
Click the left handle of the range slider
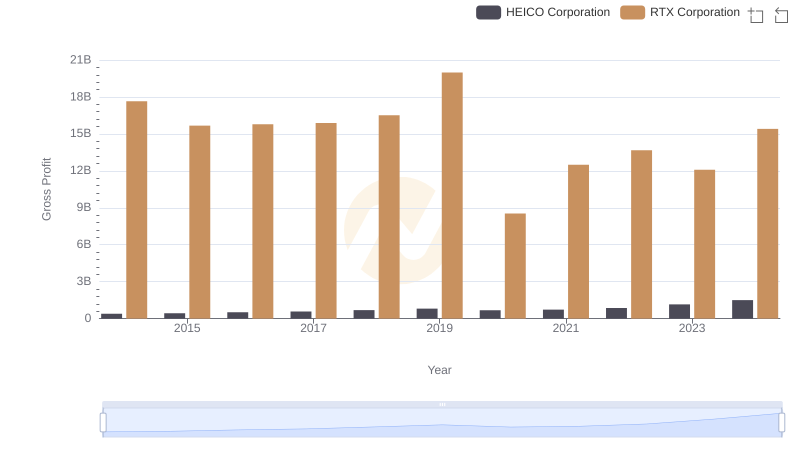coord(103,423)
